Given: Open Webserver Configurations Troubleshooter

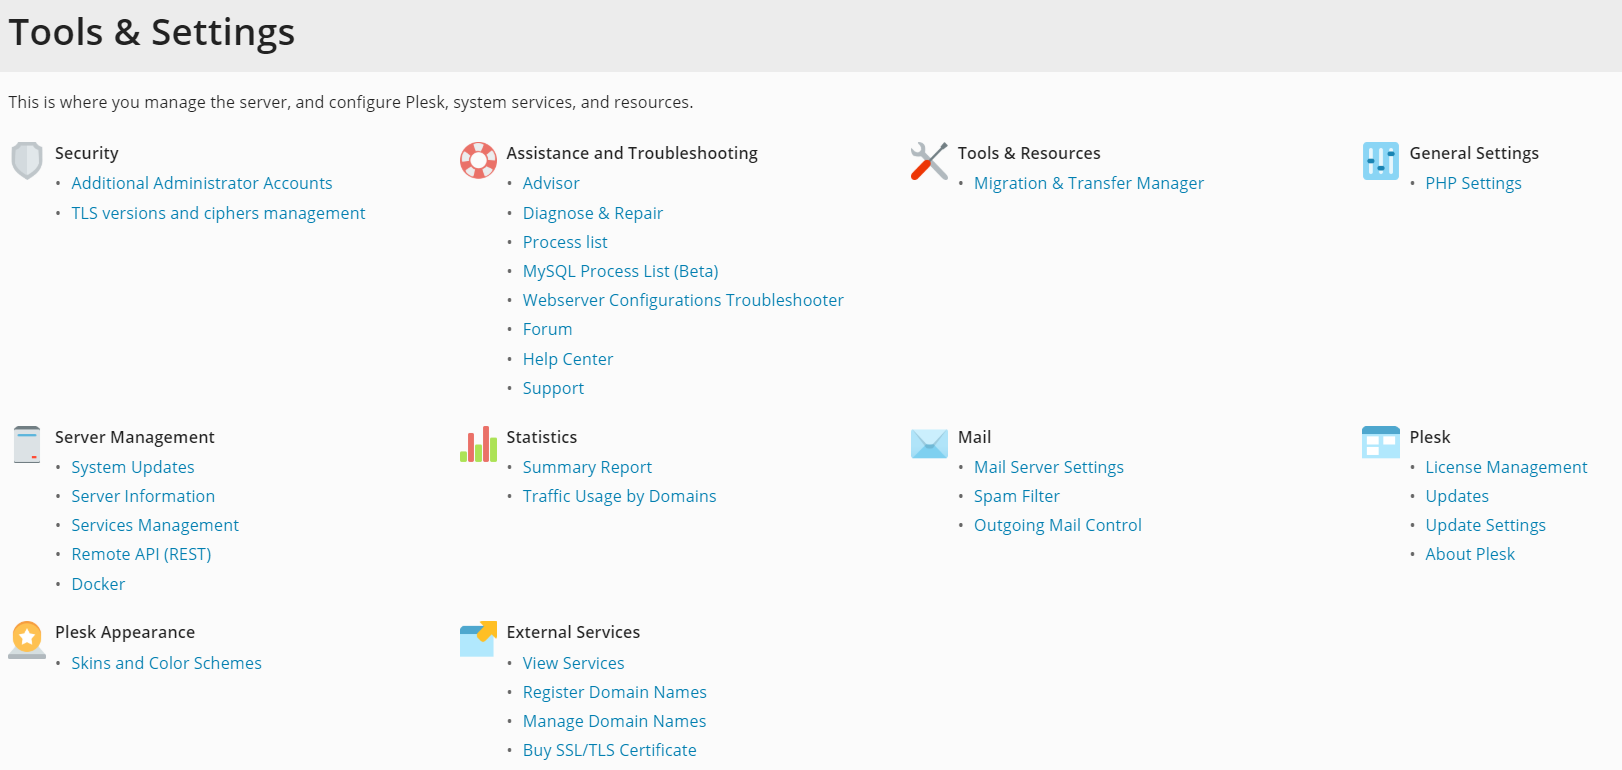Looking at the screenshot, I should click(x=683, y=300).
